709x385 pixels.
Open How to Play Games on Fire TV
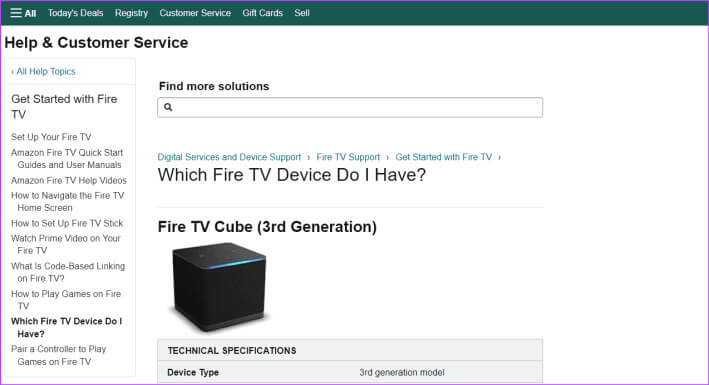click(66, 300)
